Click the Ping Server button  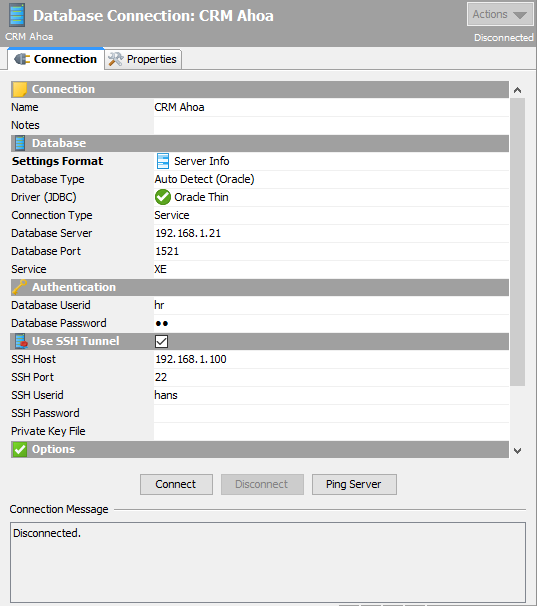point(354,484)
